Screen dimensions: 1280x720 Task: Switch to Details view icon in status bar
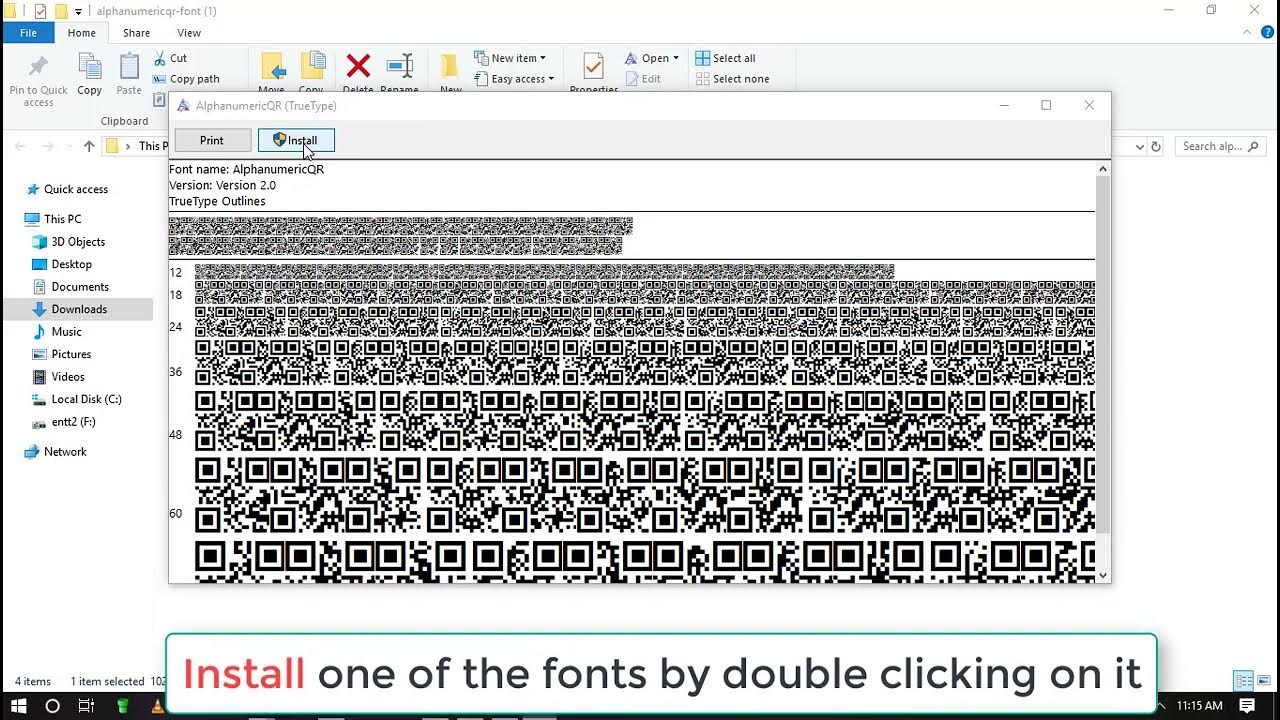click(x=1243, y=681)
